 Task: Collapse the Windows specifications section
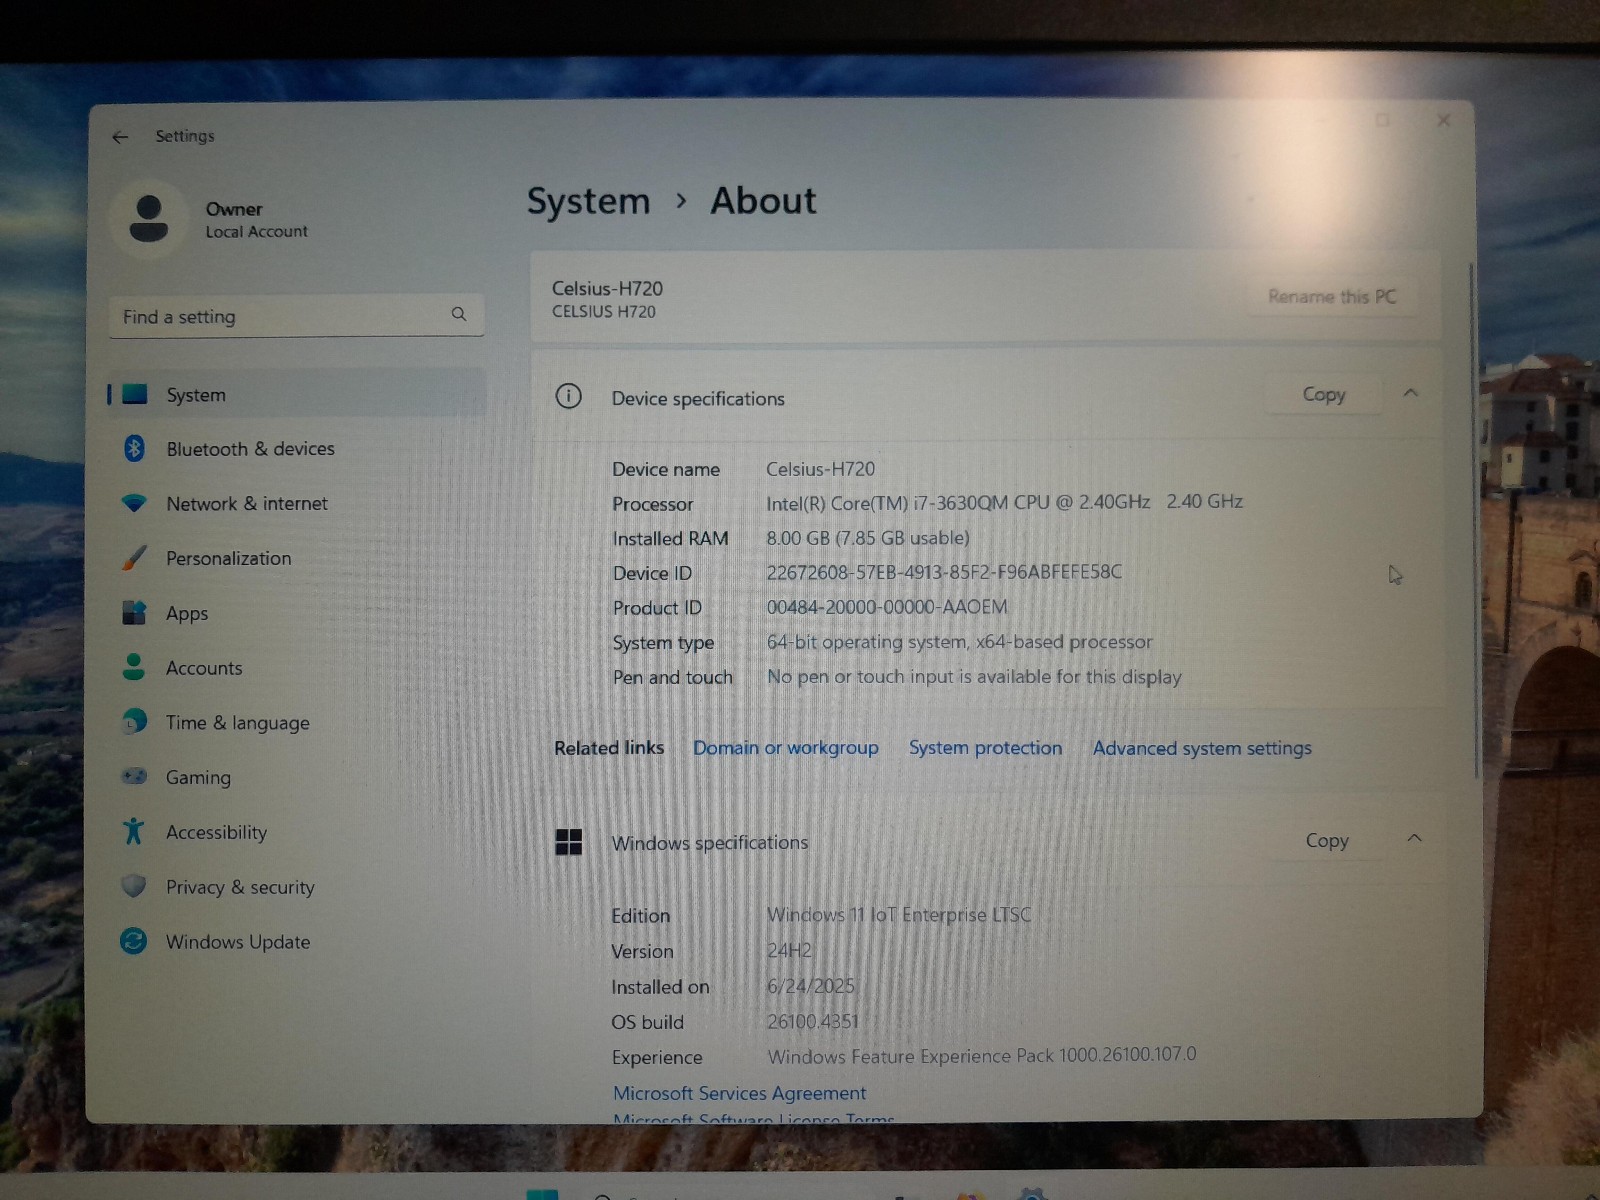point(1414,838)
